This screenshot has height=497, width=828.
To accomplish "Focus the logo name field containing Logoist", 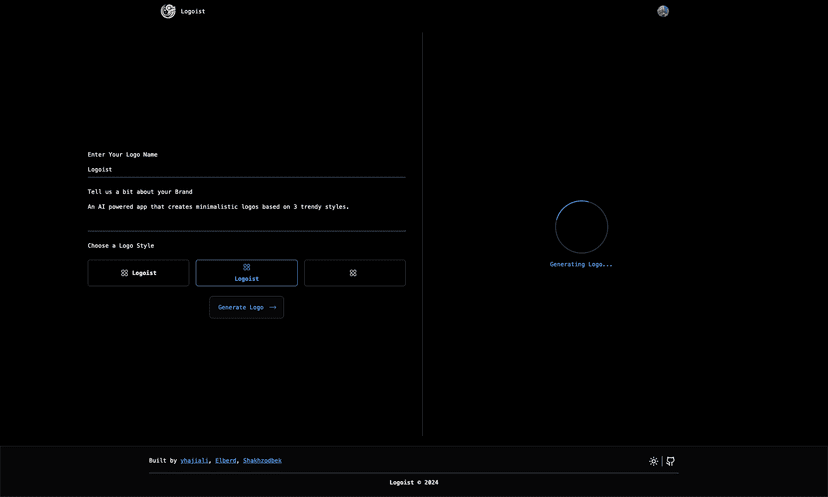I will click(x=247, y=170).
